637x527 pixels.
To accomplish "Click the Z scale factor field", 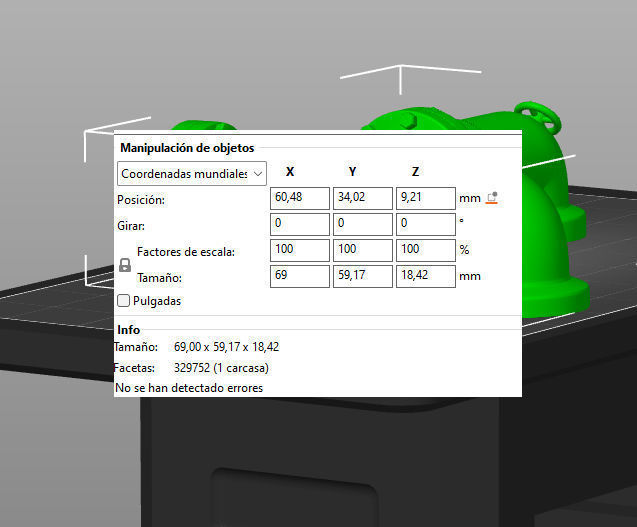I will pos(426,250).
